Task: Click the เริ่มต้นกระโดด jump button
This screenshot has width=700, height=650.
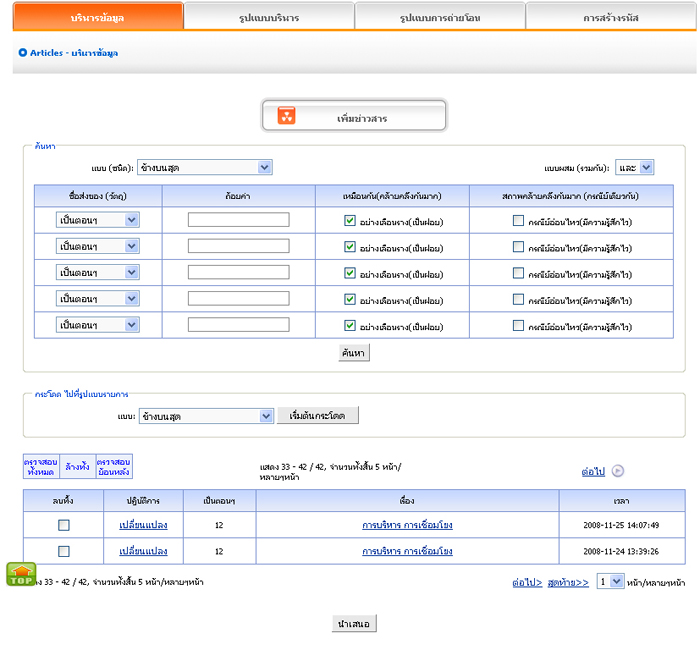Action: pyautogui.click(x=317, y=416)
